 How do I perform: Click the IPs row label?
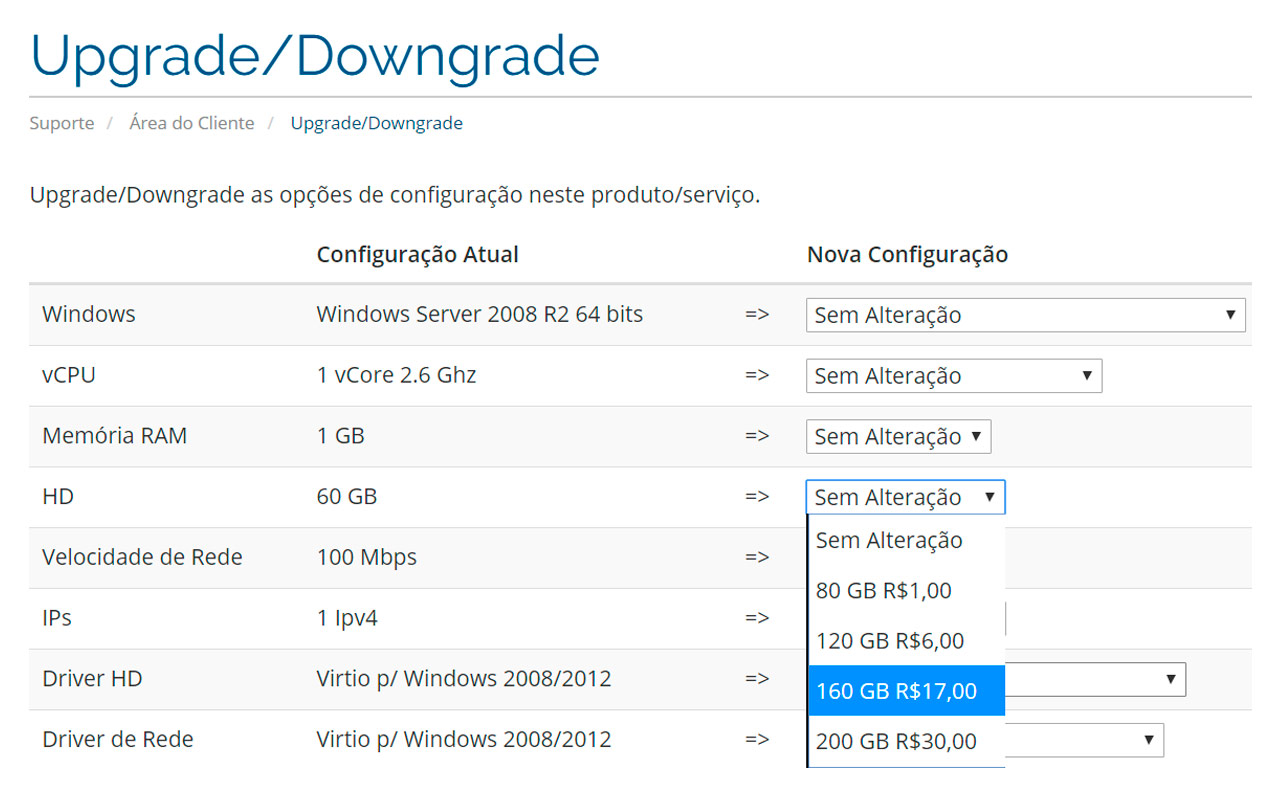coord(57,618)
